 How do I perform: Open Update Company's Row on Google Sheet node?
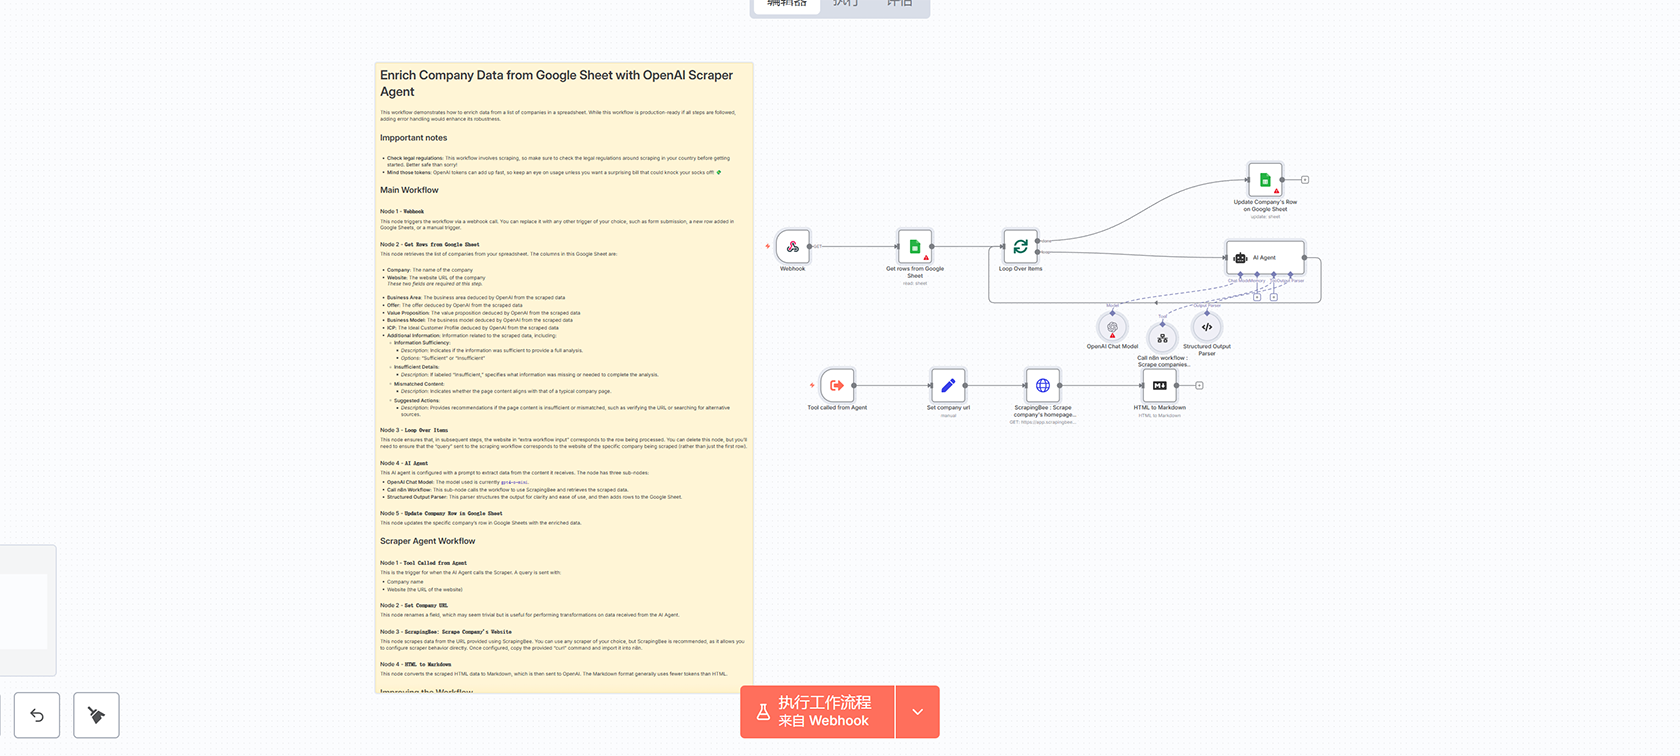click(x=1265, y=180)
